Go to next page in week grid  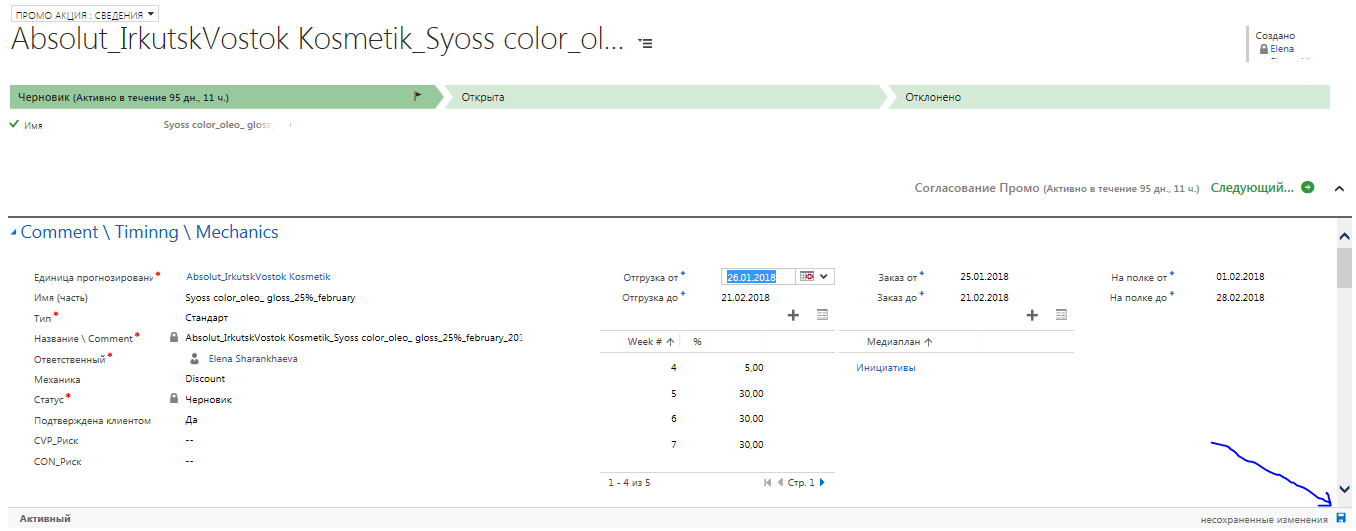(x=822, y=482)
